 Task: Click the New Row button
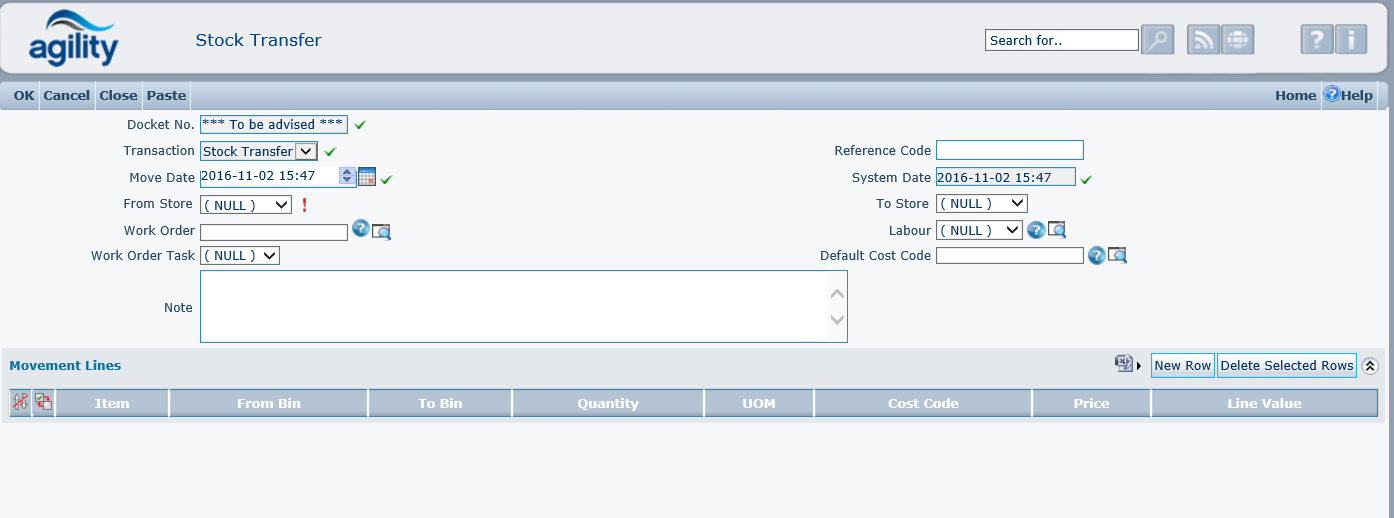pos(1182,366)
